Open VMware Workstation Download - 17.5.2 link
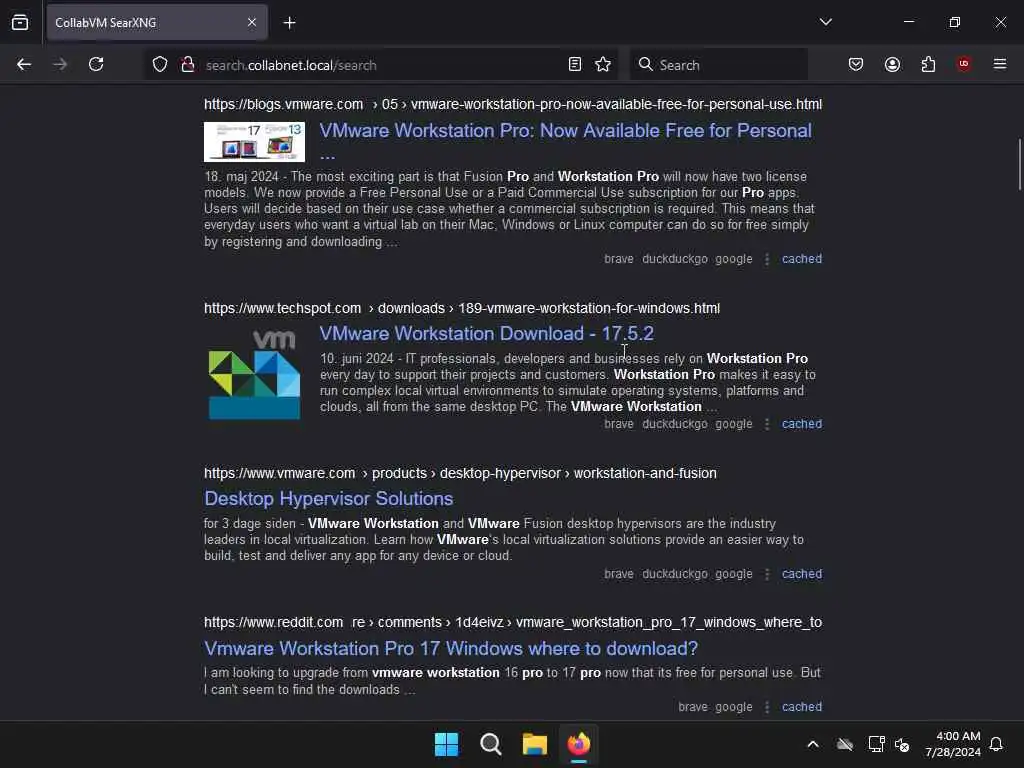Screen dimensions: 1024x768 [x=487, y=334]
